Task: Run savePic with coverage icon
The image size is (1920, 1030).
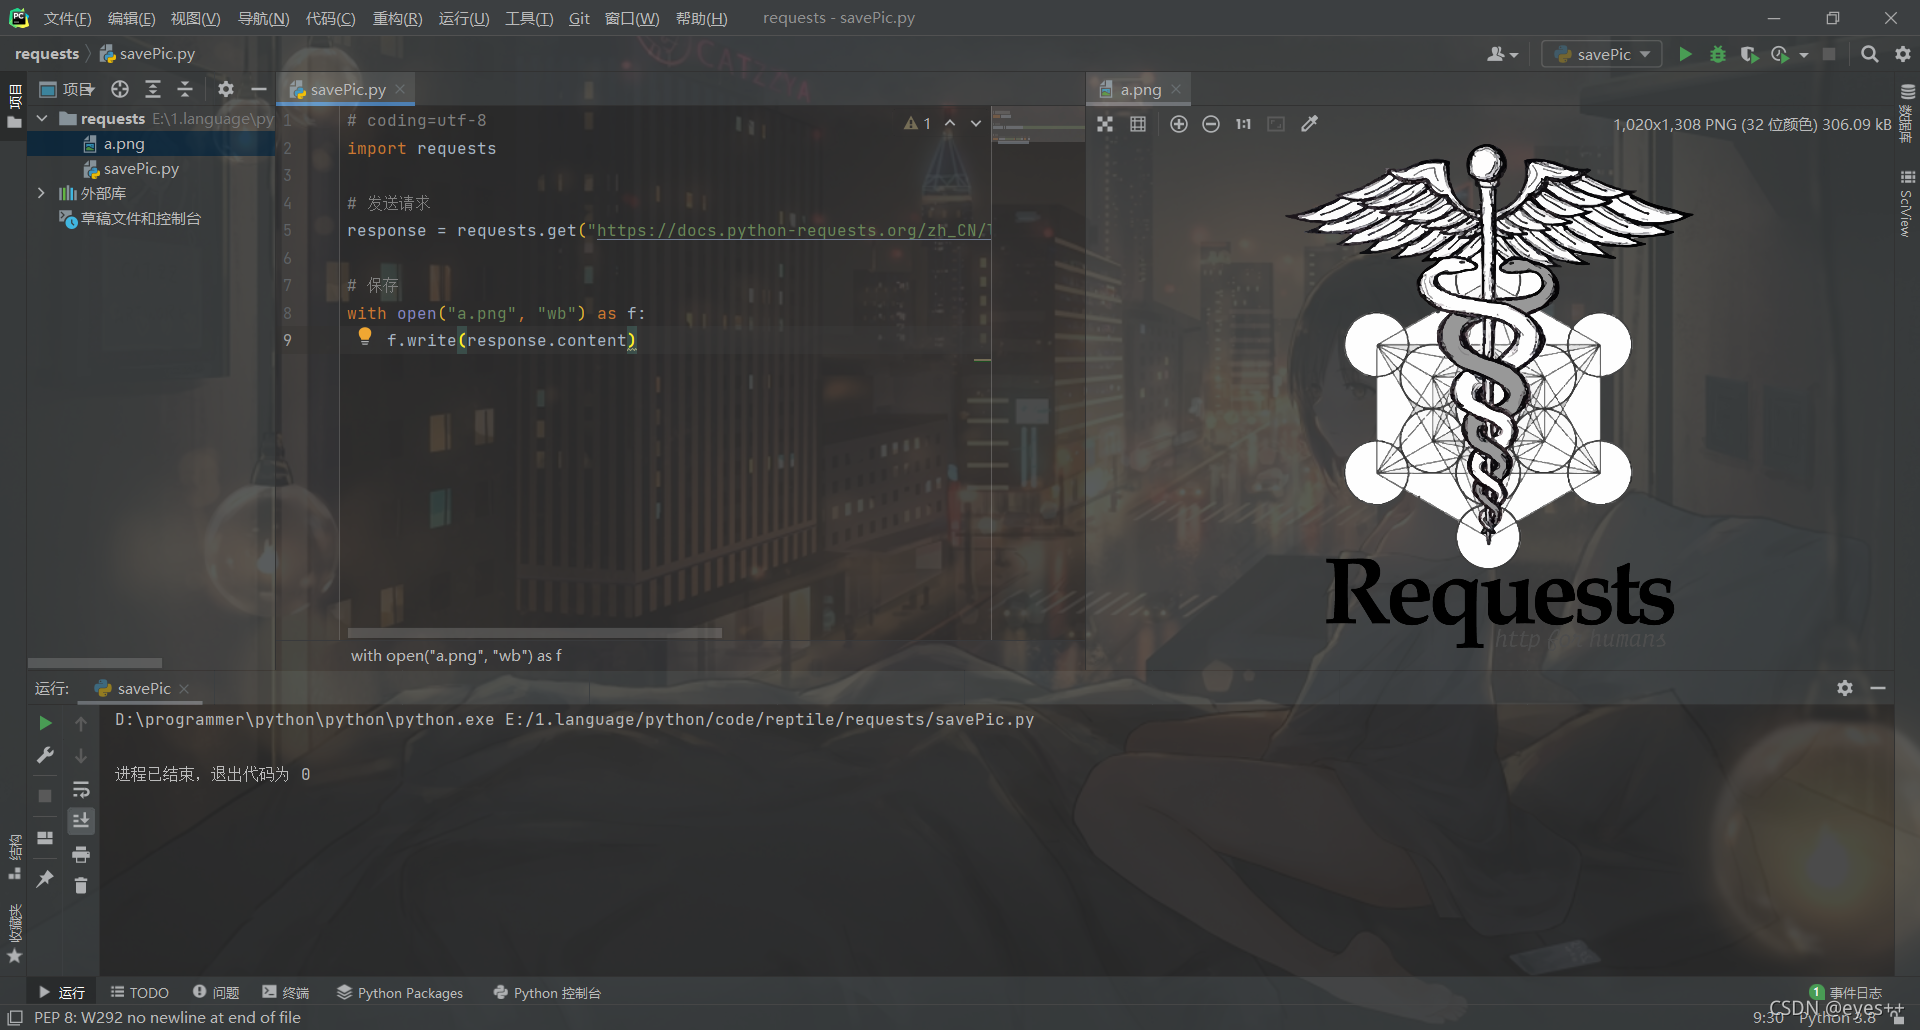Action: pyautogui.click(x=1749, y=54)
